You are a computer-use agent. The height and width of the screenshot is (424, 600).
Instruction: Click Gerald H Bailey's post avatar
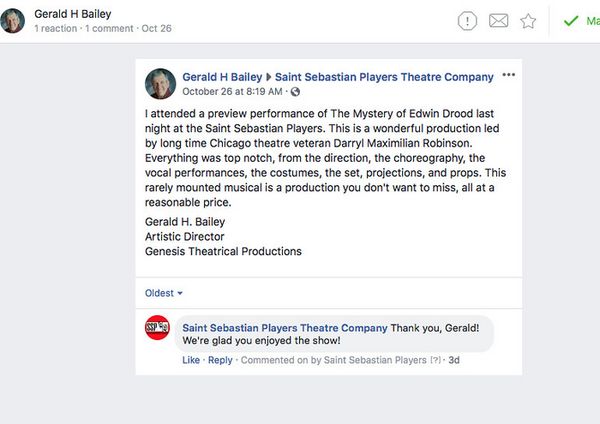click(160, 84)
